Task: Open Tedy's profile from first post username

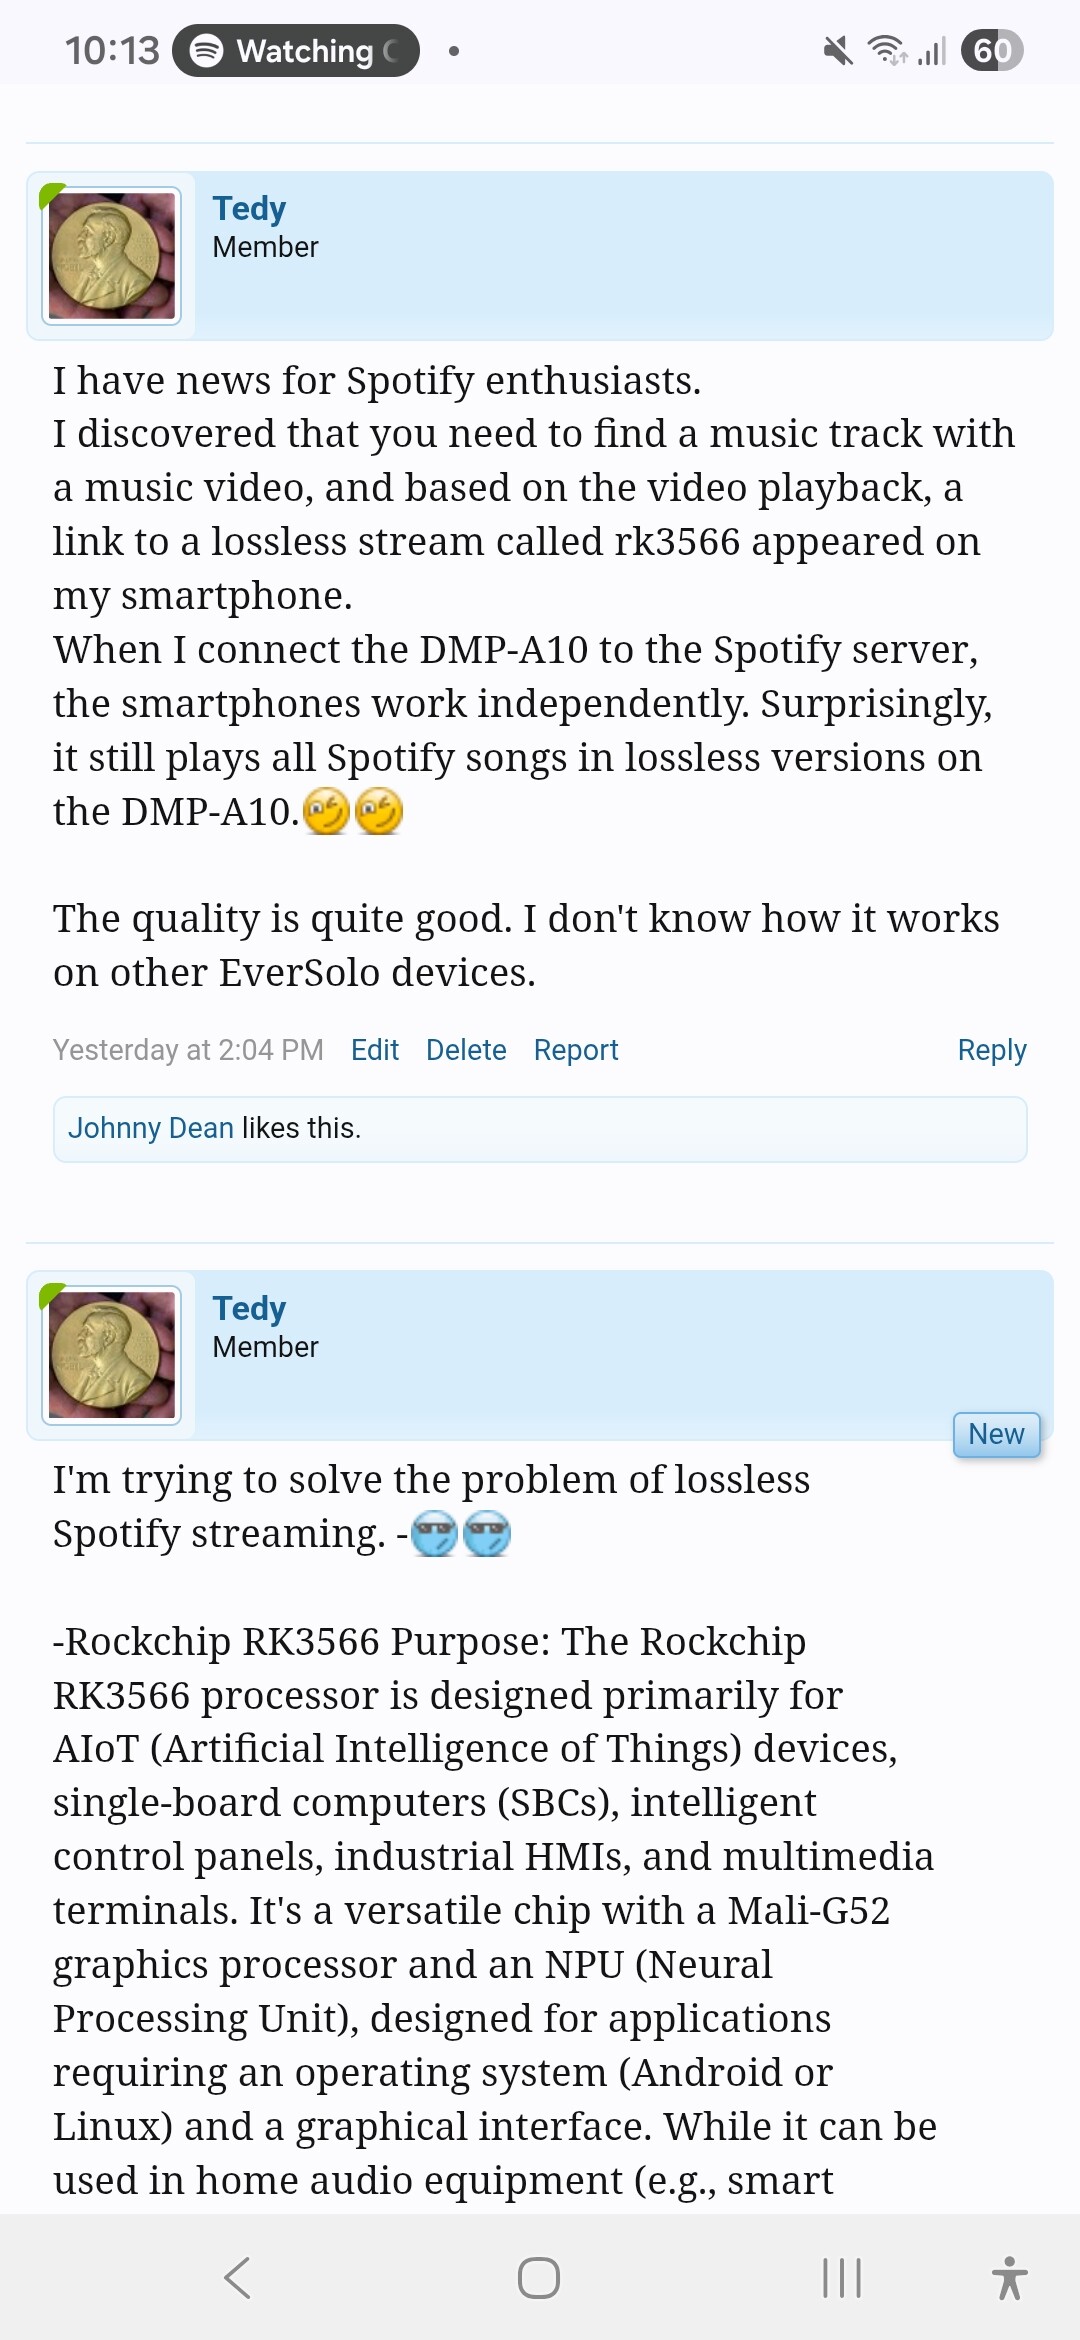Action: coord(249,208)
